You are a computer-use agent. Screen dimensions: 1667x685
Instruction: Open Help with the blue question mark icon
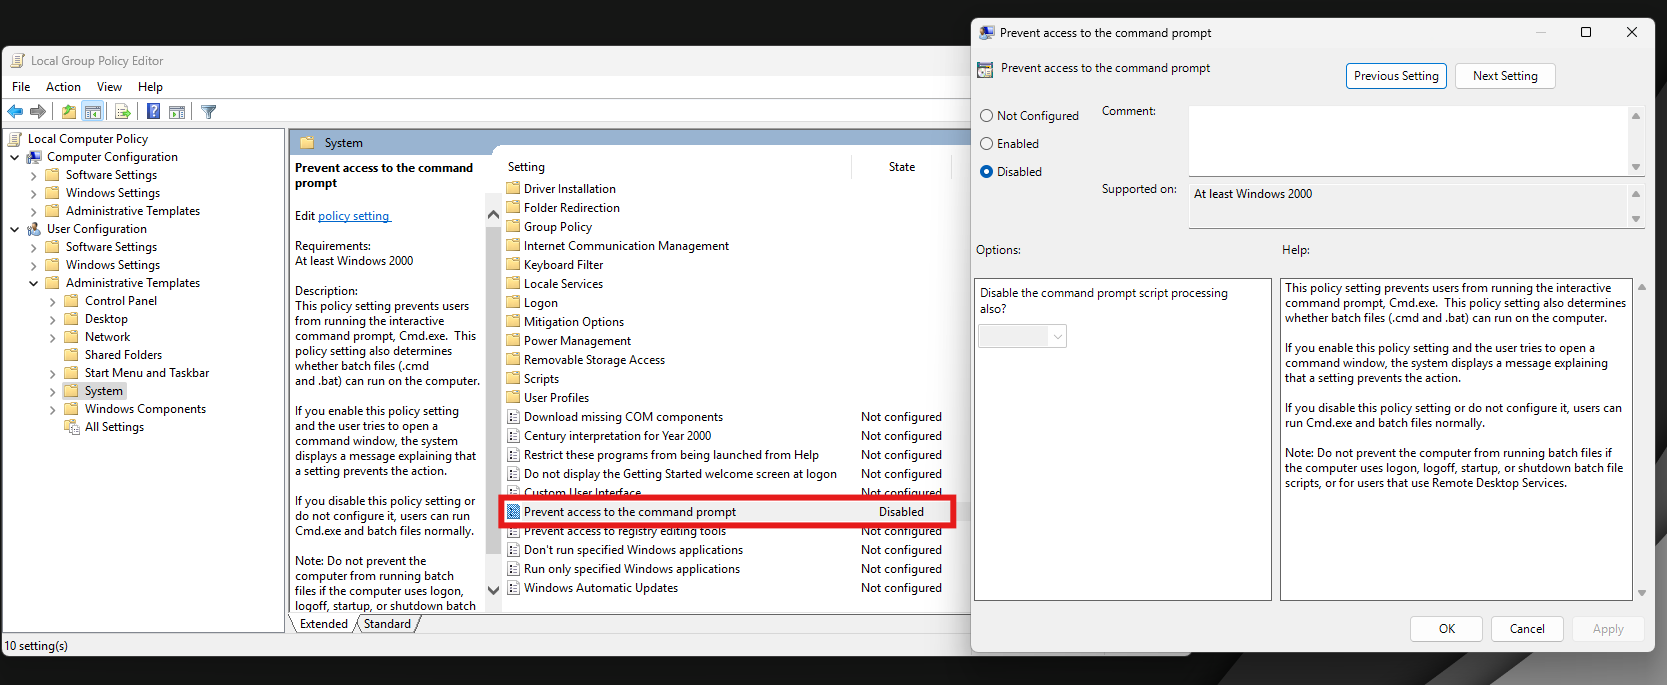[153, 112]
